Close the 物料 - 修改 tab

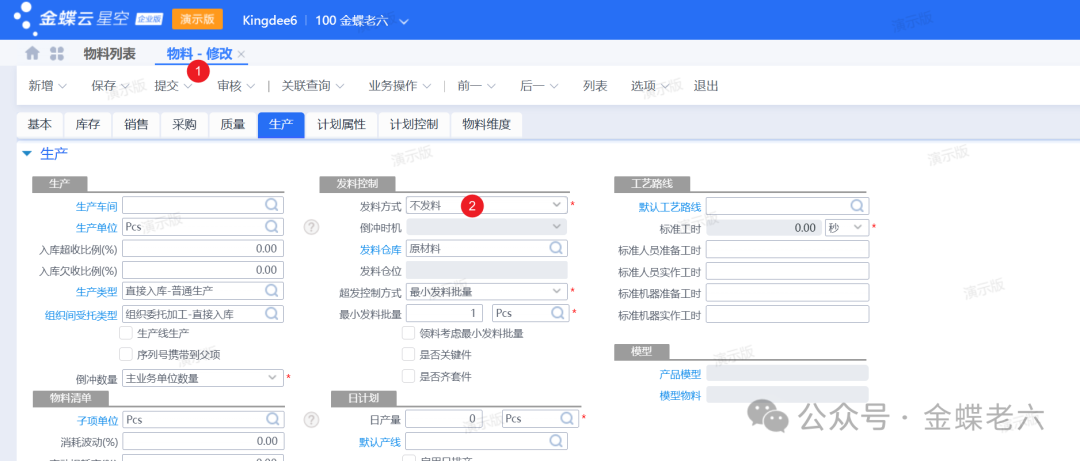242,55
